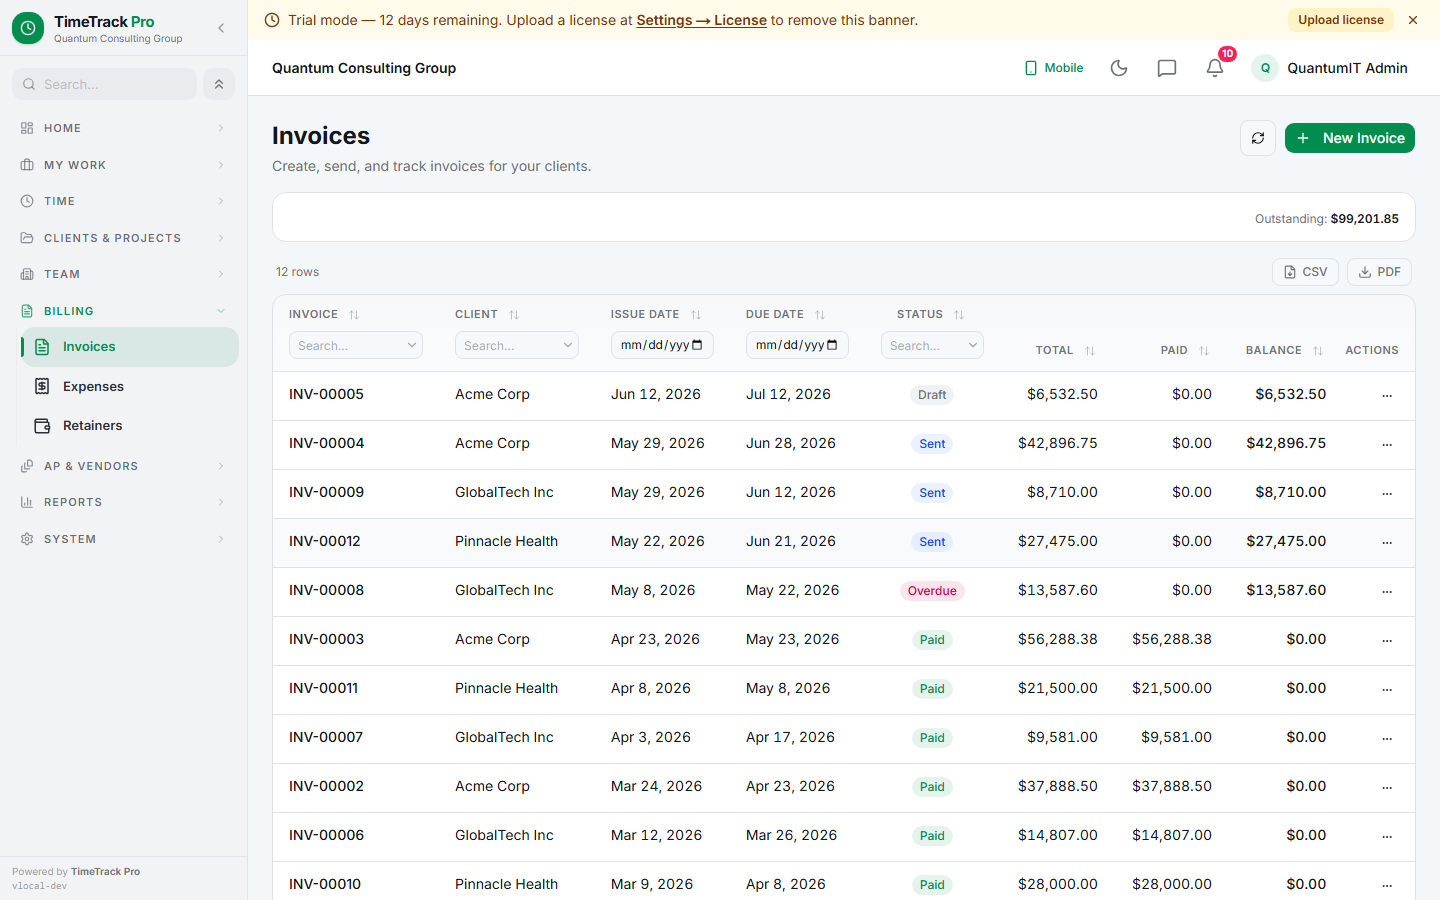Open the chat messages icon

1167,68
